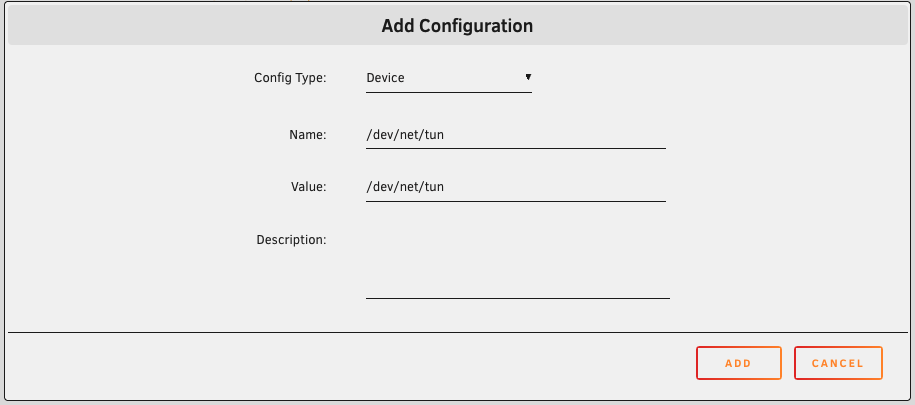Click the Description label
915x405 pixels.
coord(291,240)
